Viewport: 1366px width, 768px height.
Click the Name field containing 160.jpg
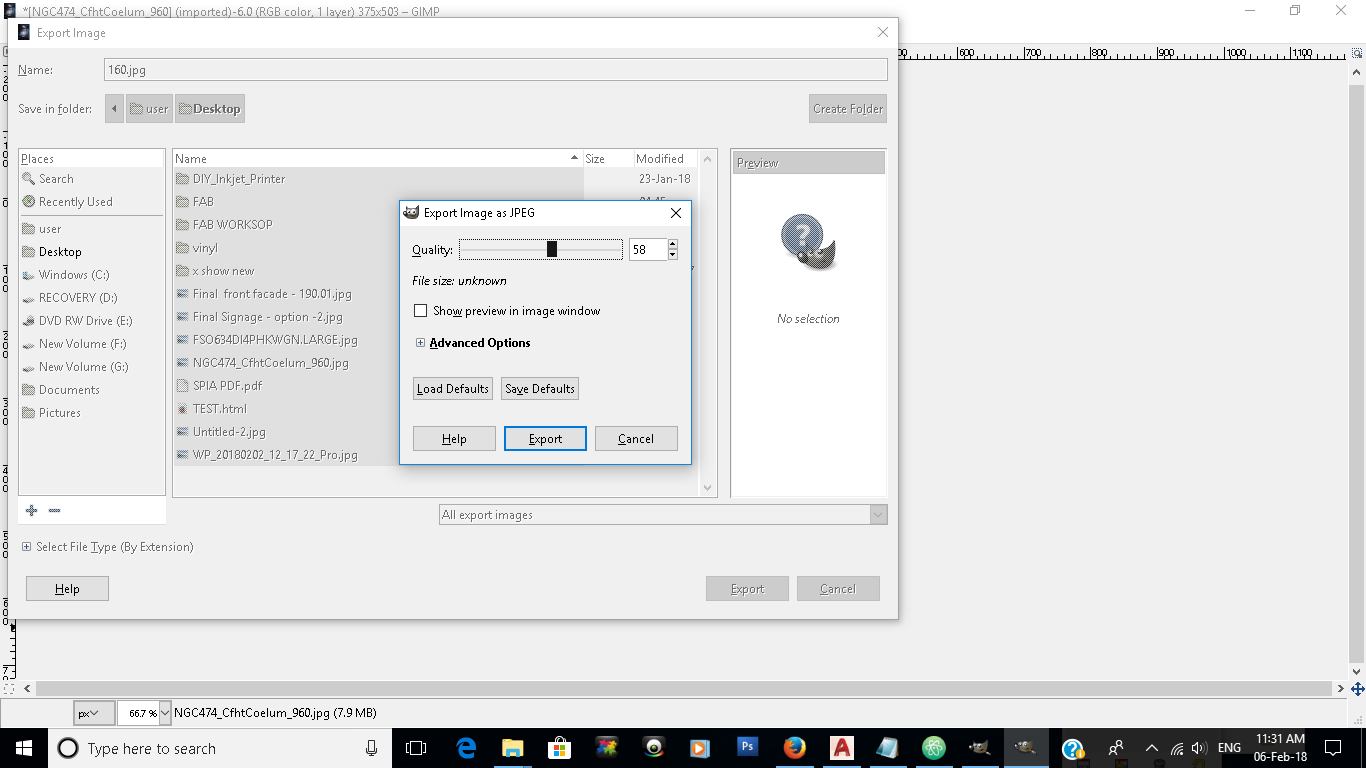pyautogui.click(x=496, y=70)
